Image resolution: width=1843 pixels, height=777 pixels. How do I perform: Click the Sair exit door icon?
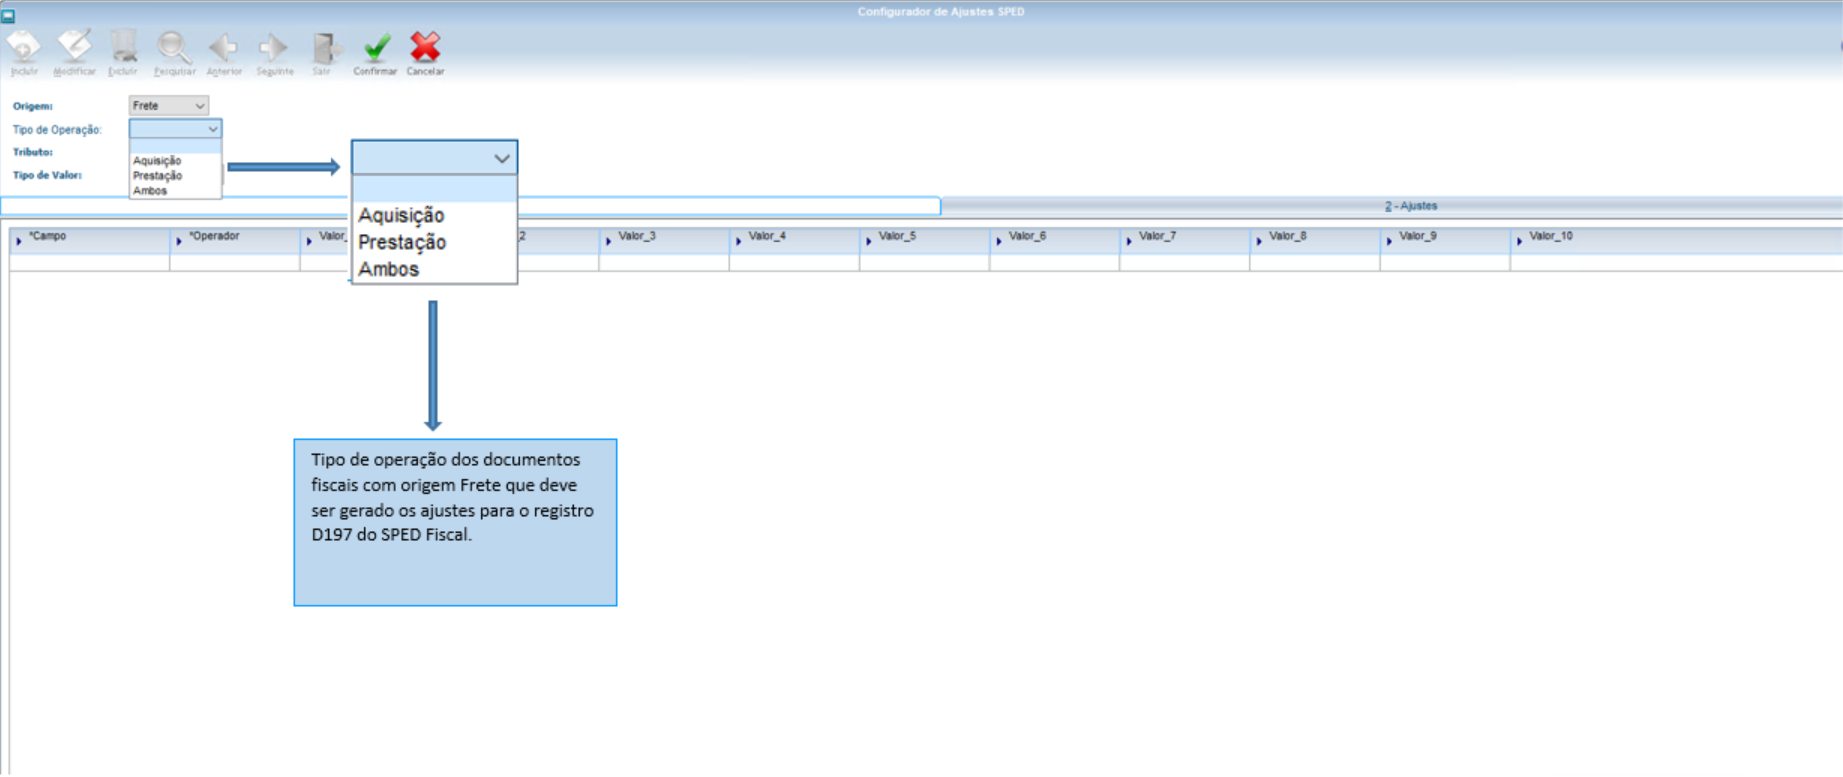(x=324, y=47)
